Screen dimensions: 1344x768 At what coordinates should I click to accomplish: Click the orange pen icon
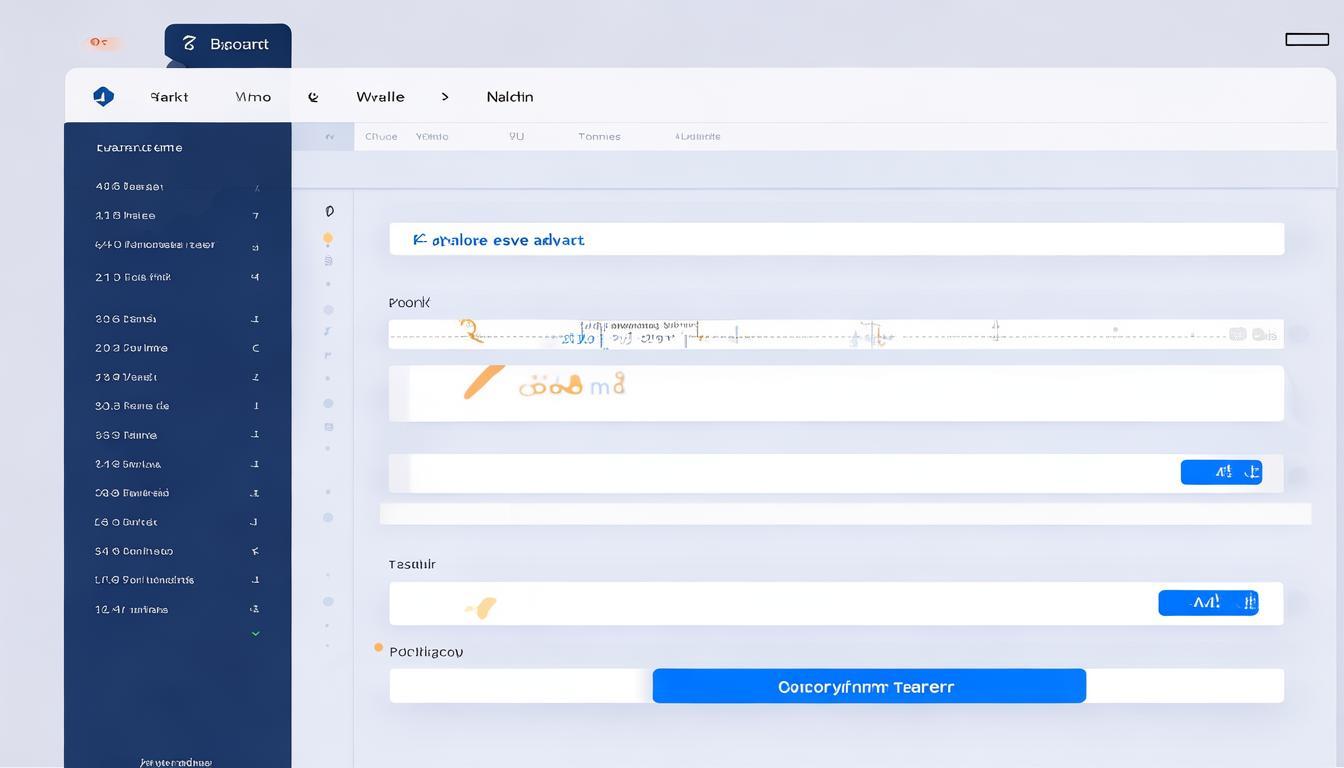point(484,382)
